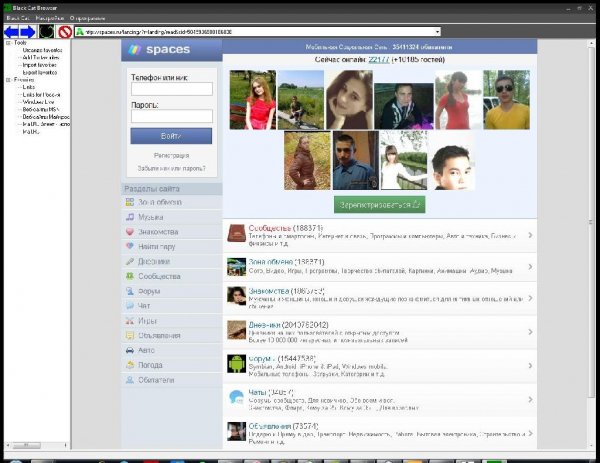Stop loading with the red prohibition icon
Screen dimensions: 600x463
(65, 32)
